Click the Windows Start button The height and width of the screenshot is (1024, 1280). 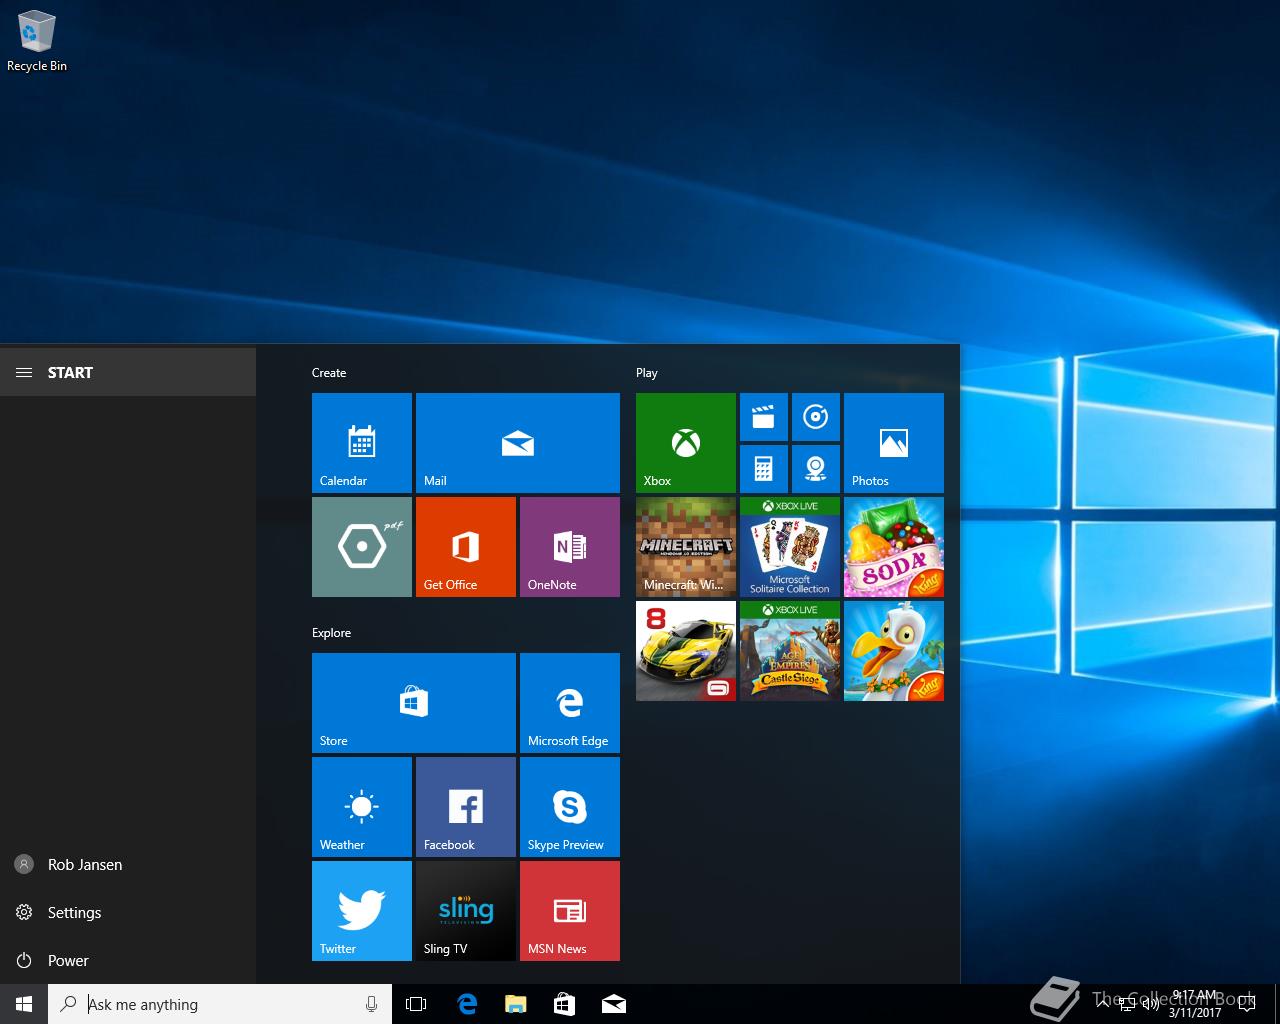tap(24, 1004)
